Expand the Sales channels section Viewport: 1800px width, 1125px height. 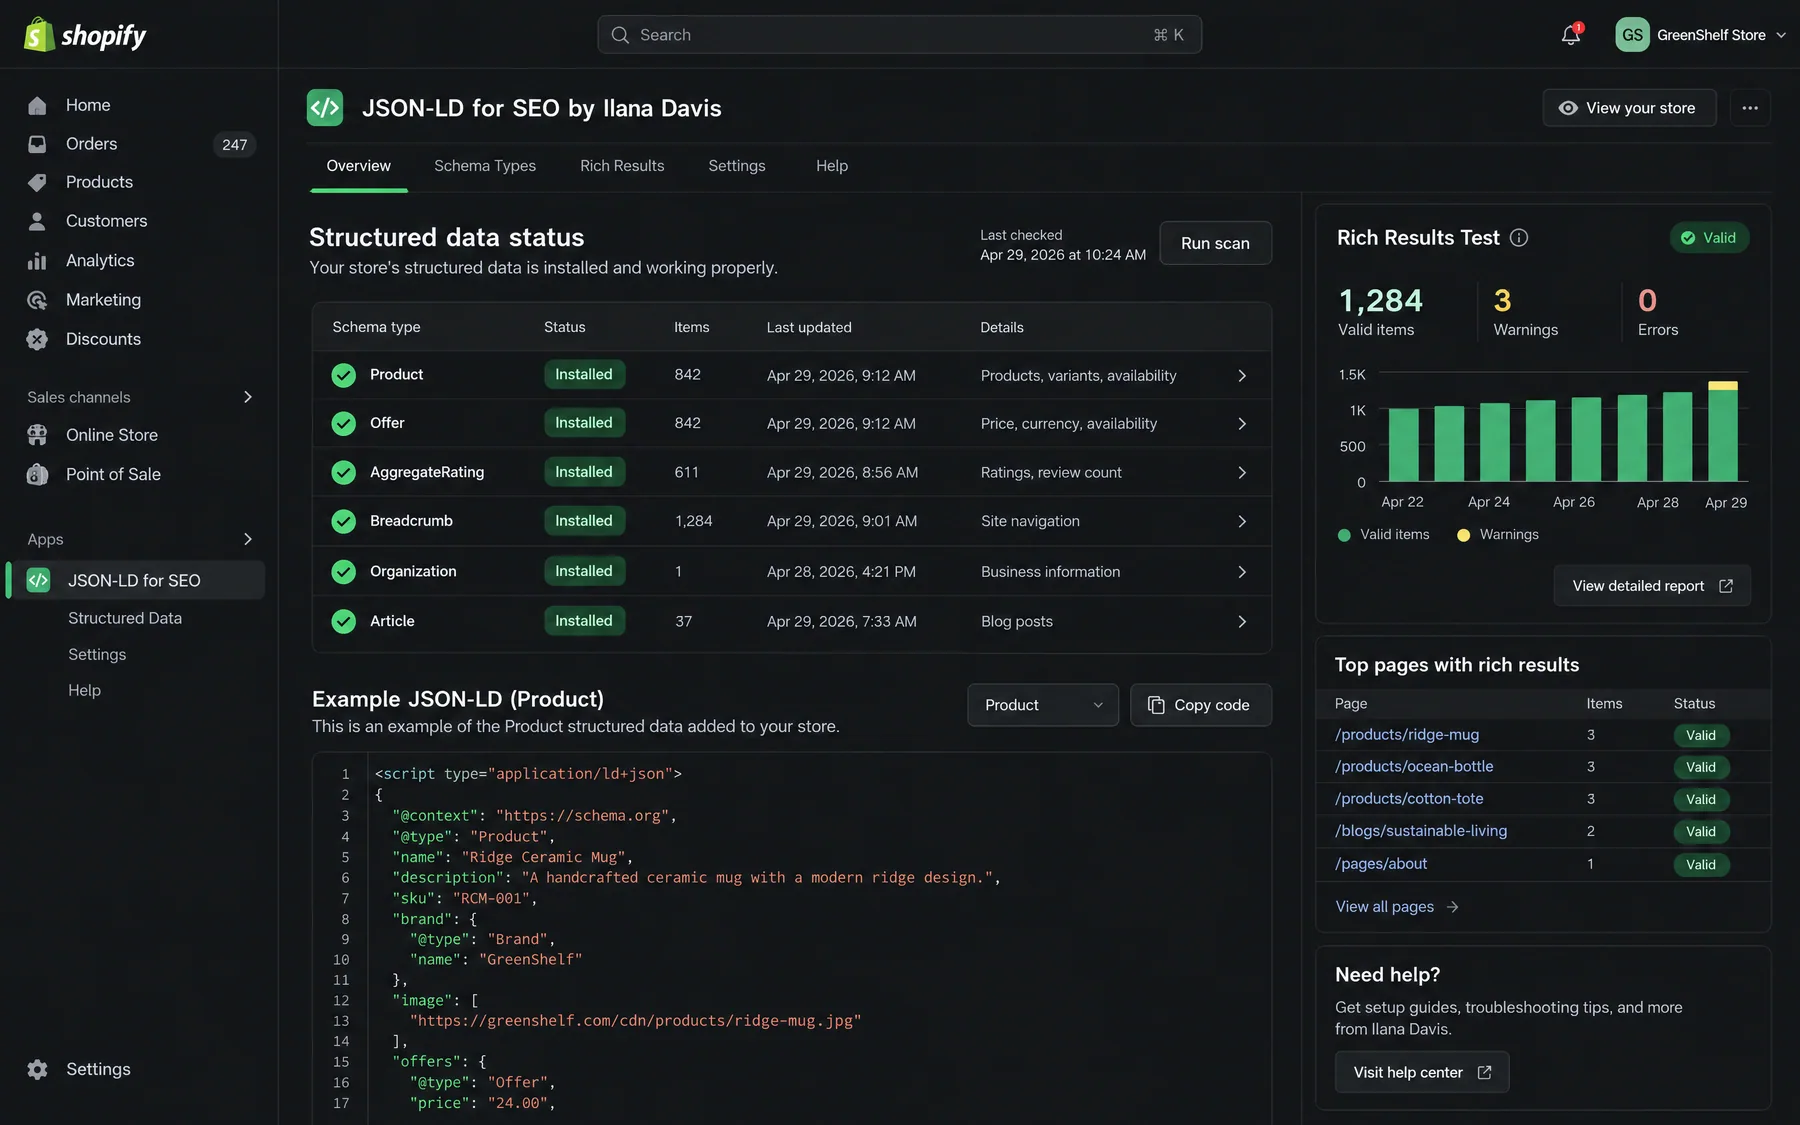click(x=247, y=397)
